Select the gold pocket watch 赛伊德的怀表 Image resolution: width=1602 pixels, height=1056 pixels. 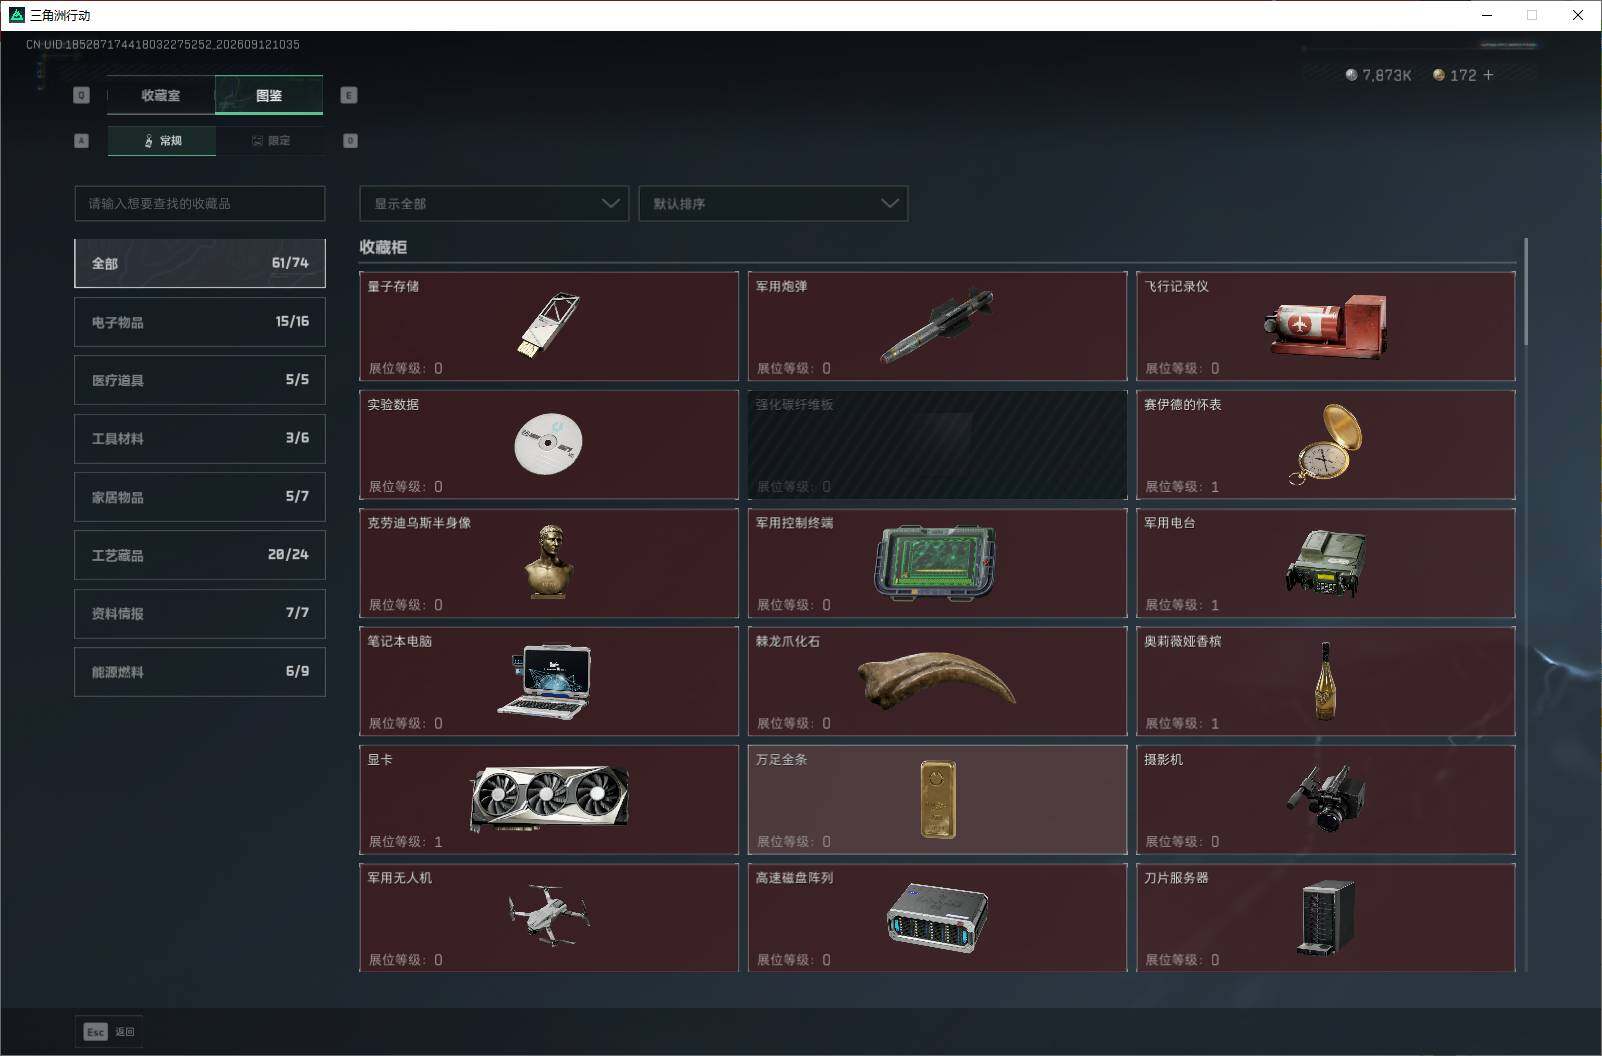[x=1326, y=444]
